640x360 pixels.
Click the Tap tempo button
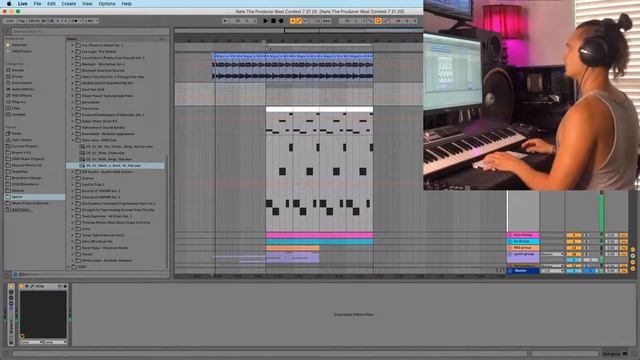coord(22,21)
